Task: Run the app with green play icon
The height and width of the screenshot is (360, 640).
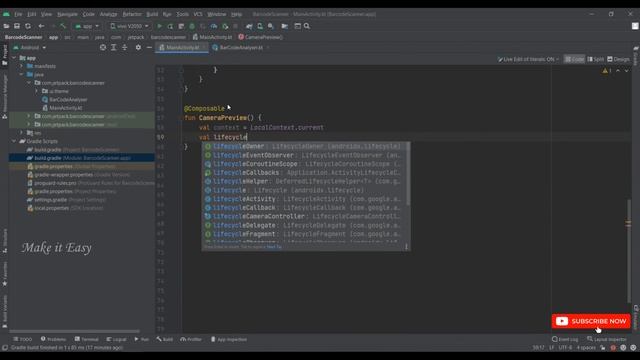Action: coord(160,26)
